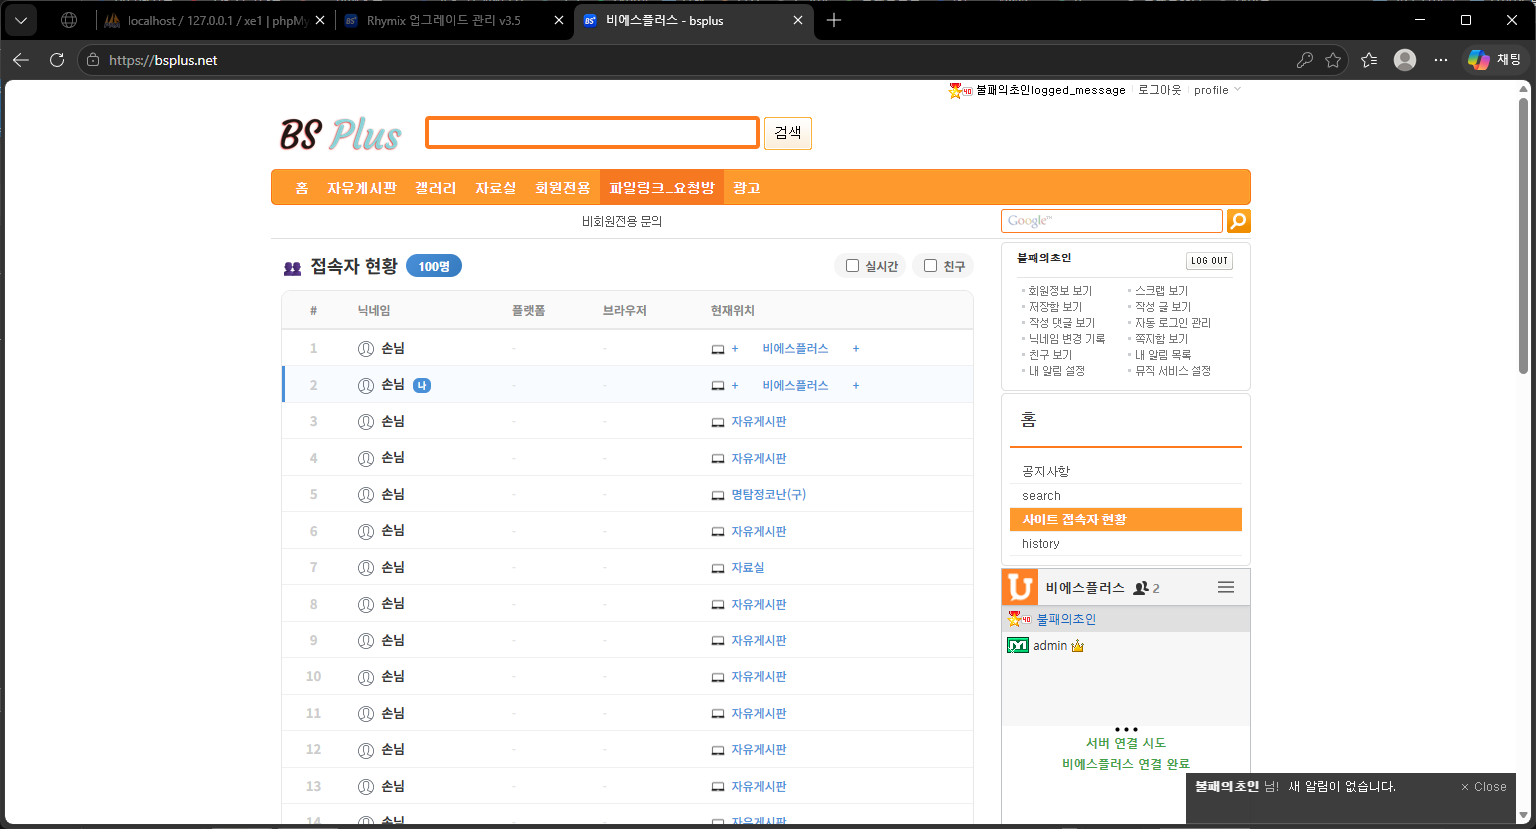This screenshot has width=1536, height=829.
Task: Focus the orange site search field
Action: [592, 133]
